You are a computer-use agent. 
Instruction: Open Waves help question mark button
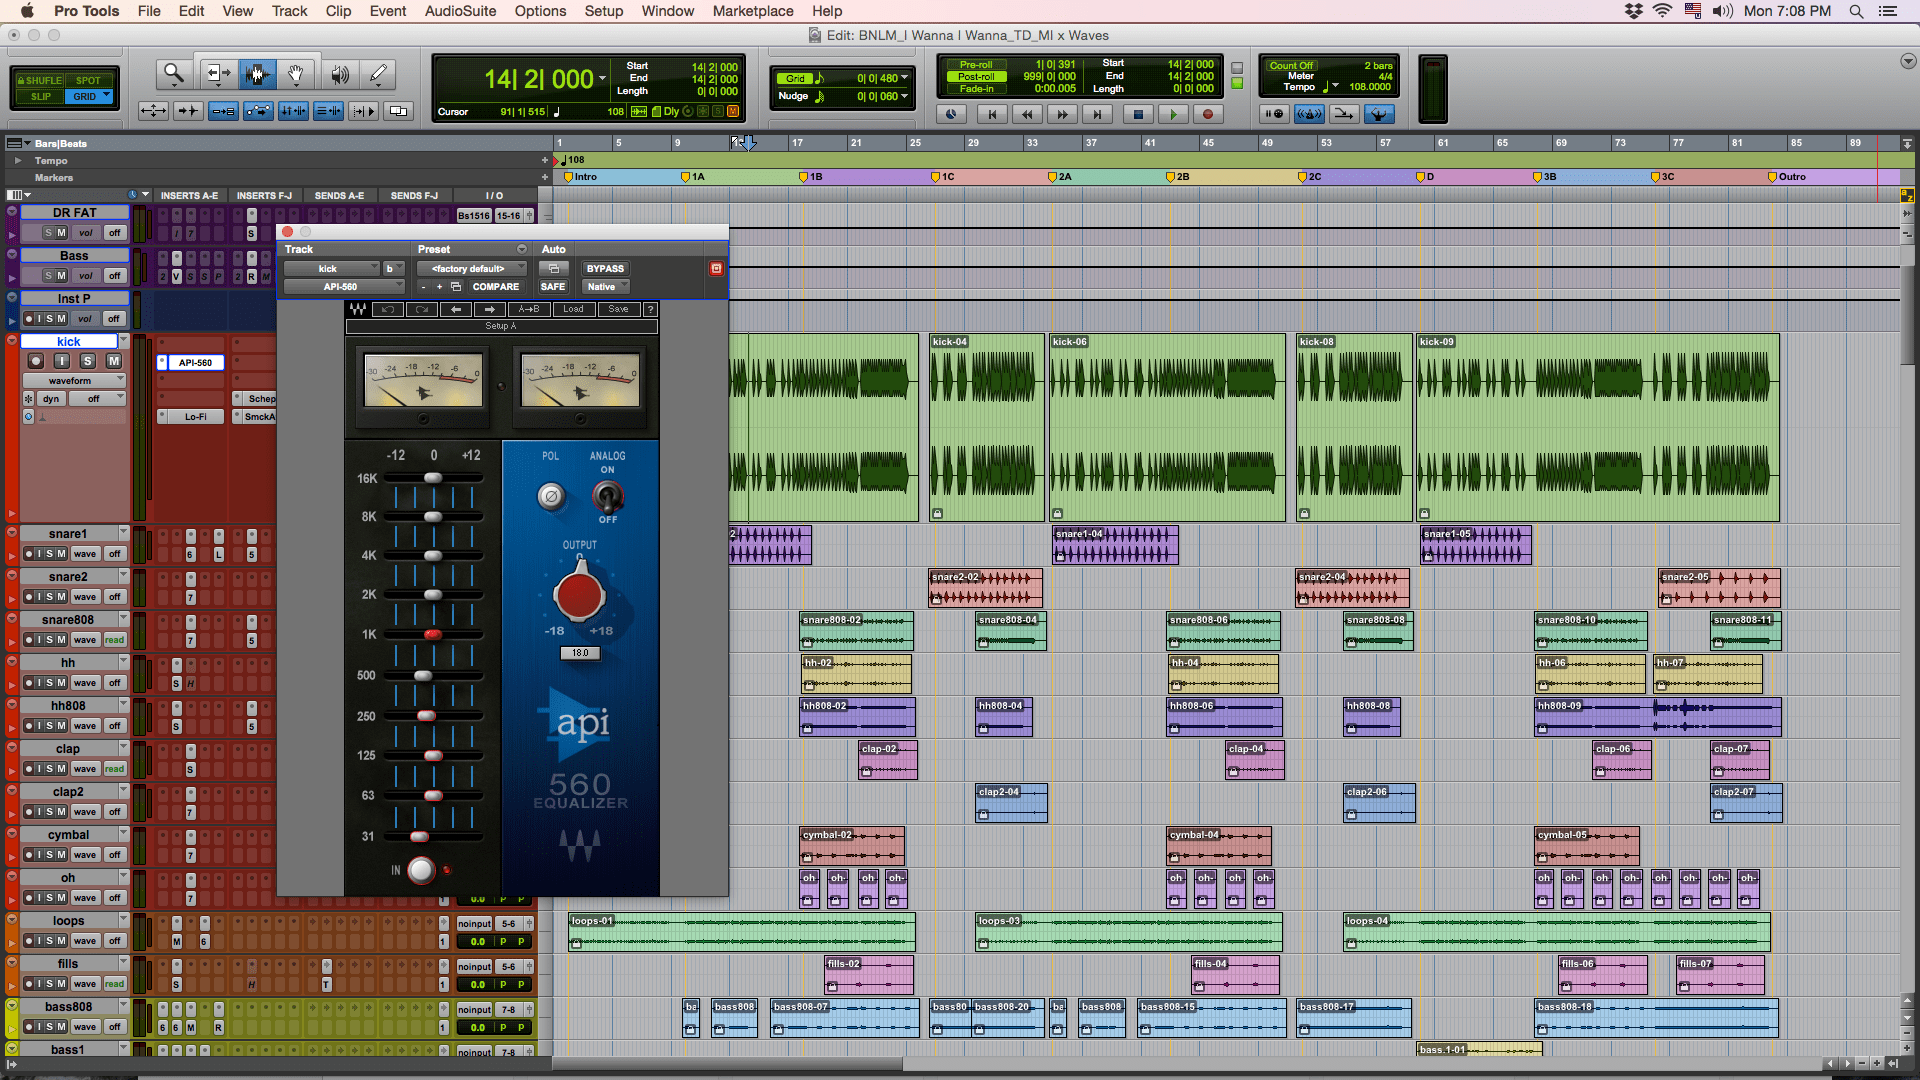(x=650, y=309)
